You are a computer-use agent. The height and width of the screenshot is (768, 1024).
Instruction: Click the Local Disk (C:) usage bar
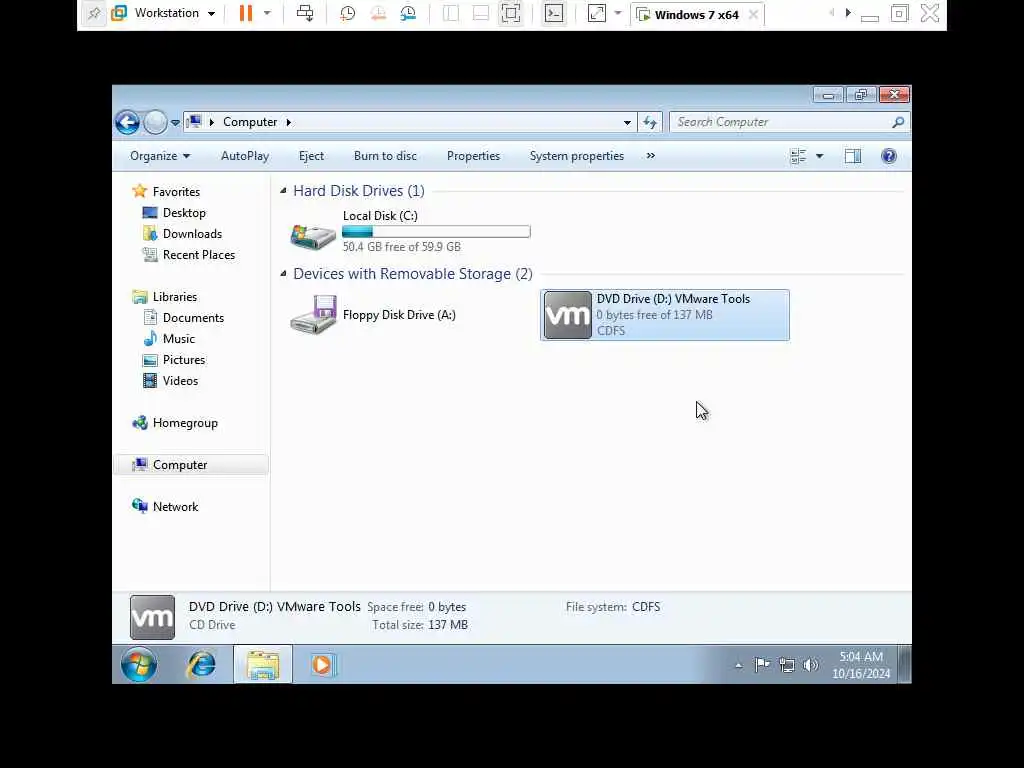(x=436, y=231)
